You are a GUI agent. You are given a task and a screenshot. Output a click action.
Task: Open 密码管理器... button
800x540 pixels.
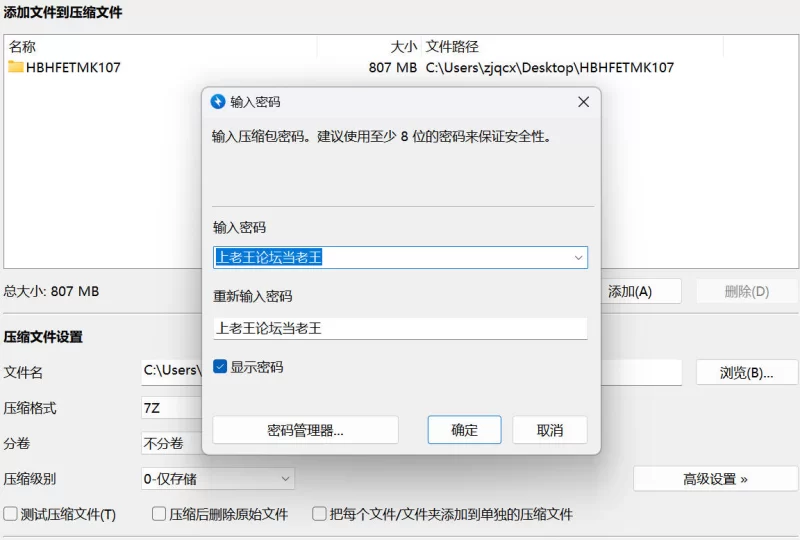(x=305, y=430)
